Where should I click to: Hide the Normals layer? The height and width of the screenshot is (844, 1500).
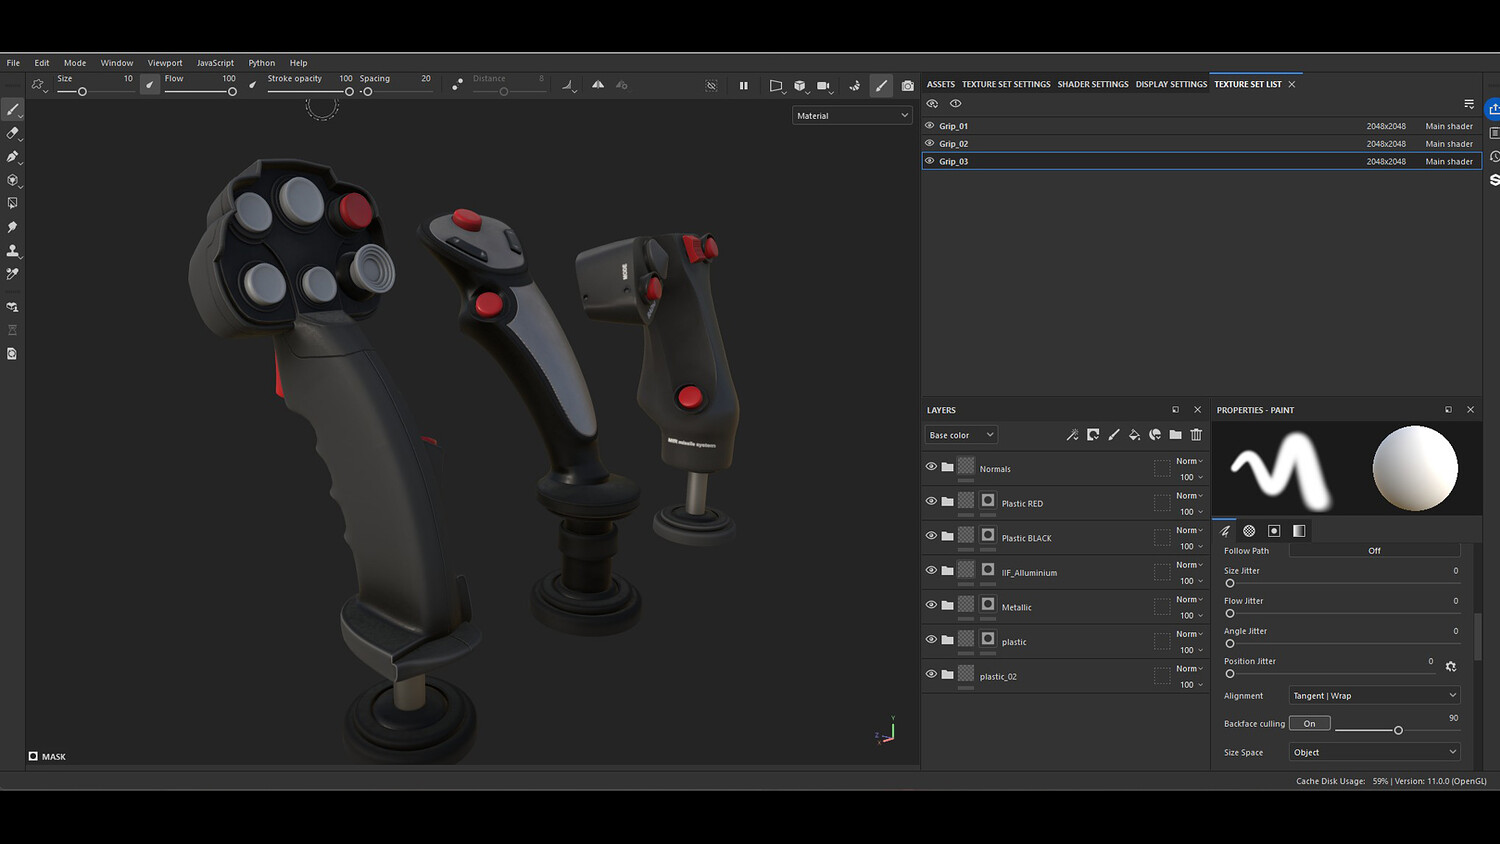coord(931,467)
